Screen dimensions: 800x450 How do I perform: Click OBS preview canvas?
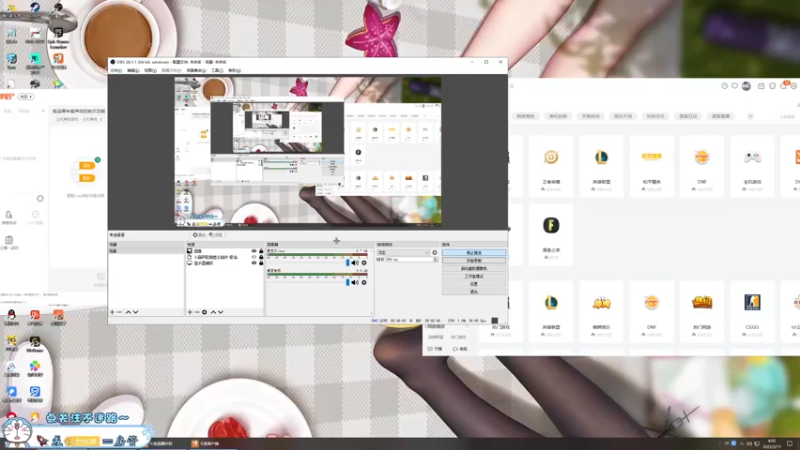308,152
